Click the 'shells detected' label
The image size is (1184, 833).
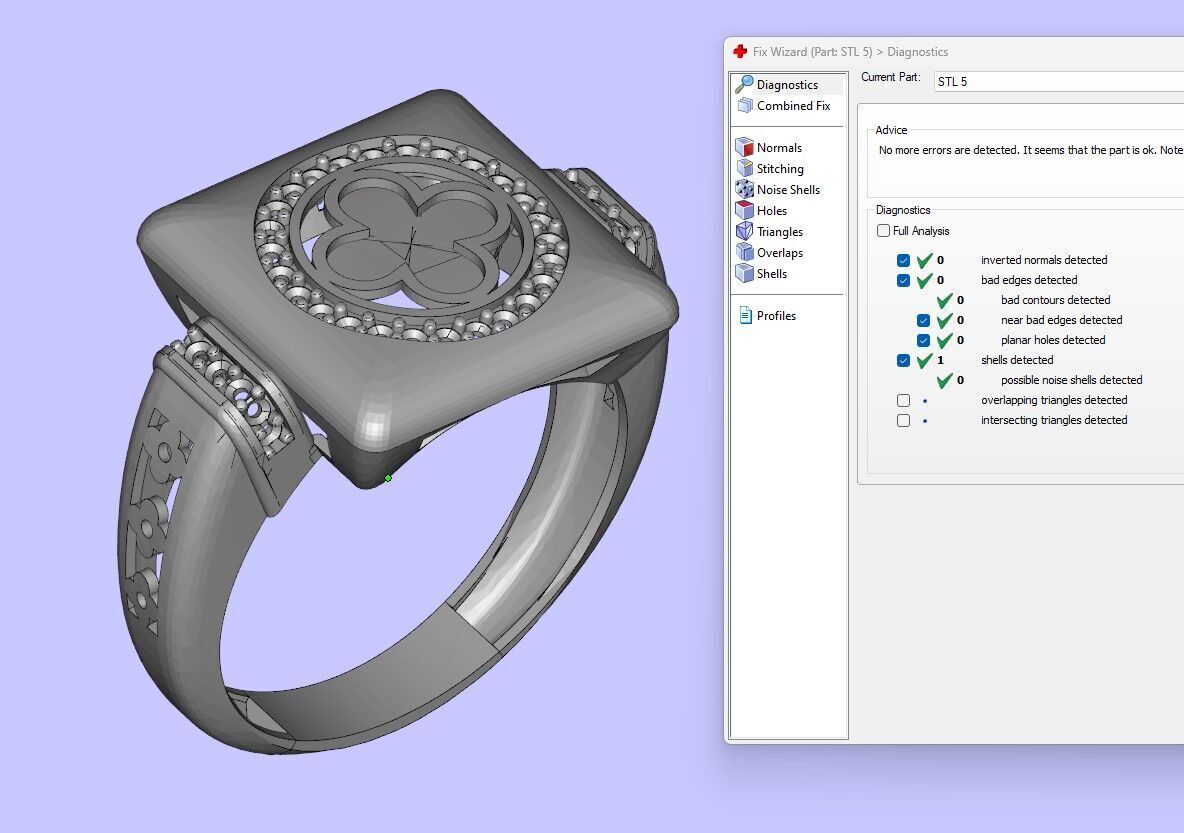(1017, 360)
